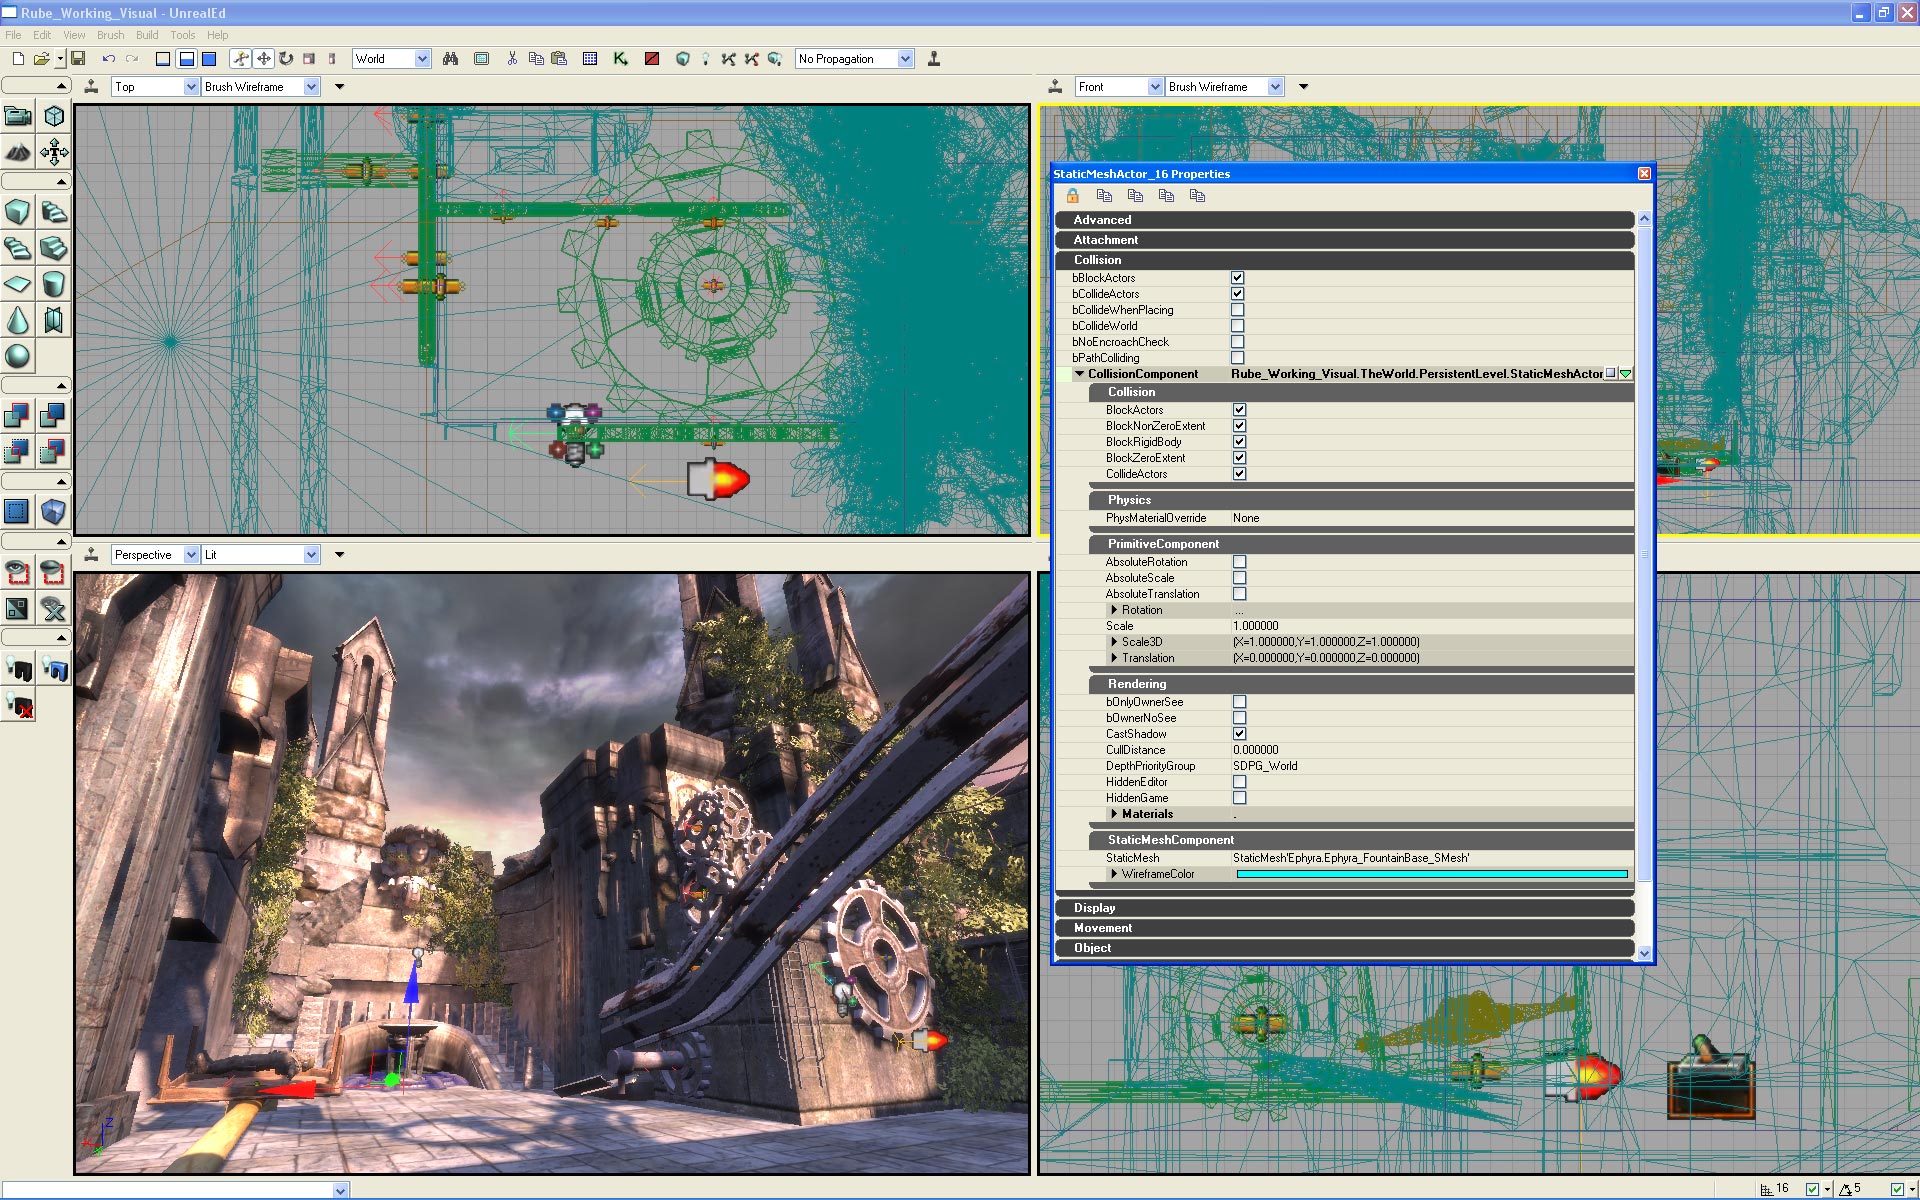Expand the Scale3D property
The image size is (1920, 1200).
click(1114, 642)
